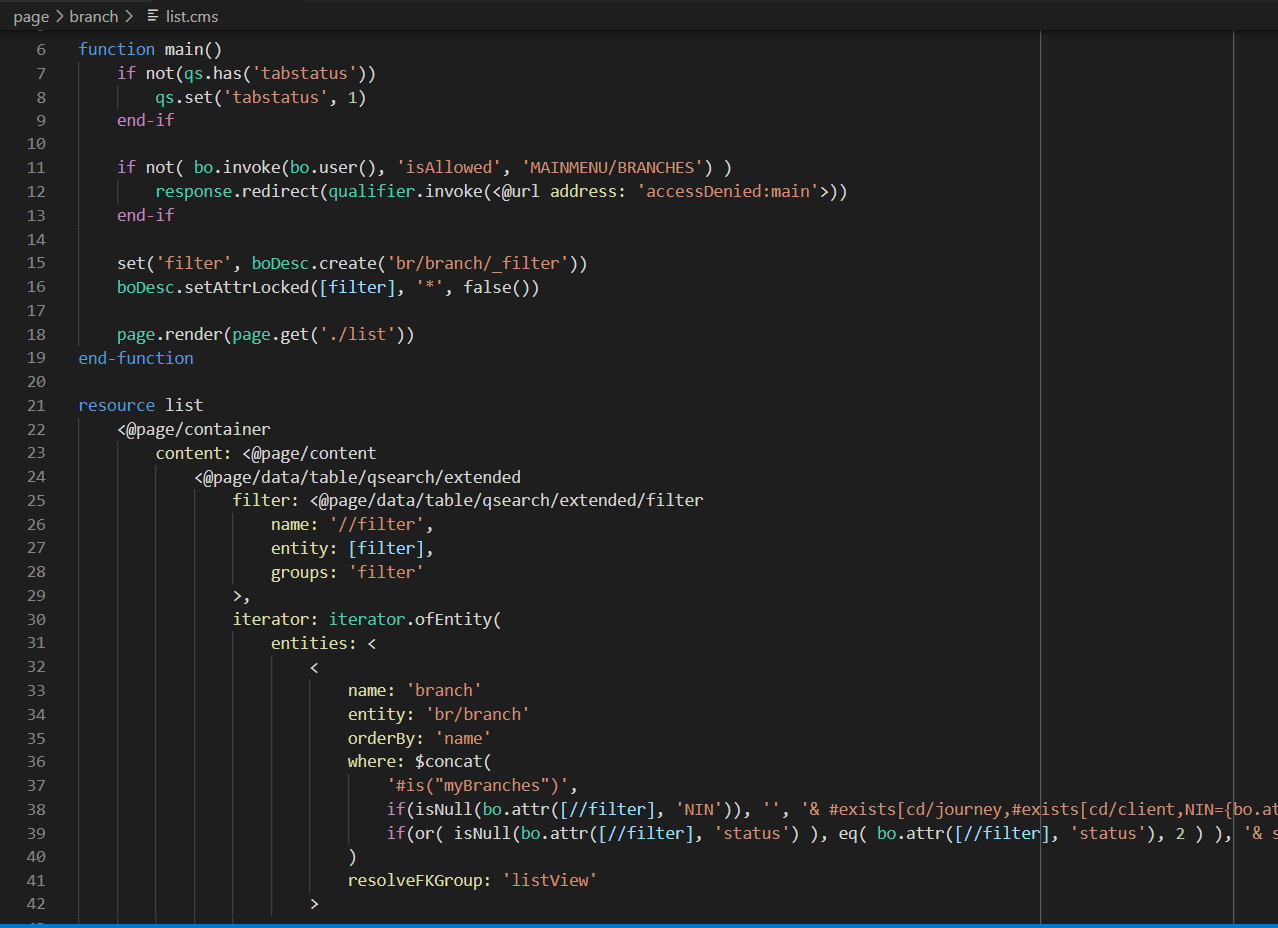Expand the chevron after 'page' in breadcrumb
The width and height of the screenshot is (1278, 928).
pos(58,16)
